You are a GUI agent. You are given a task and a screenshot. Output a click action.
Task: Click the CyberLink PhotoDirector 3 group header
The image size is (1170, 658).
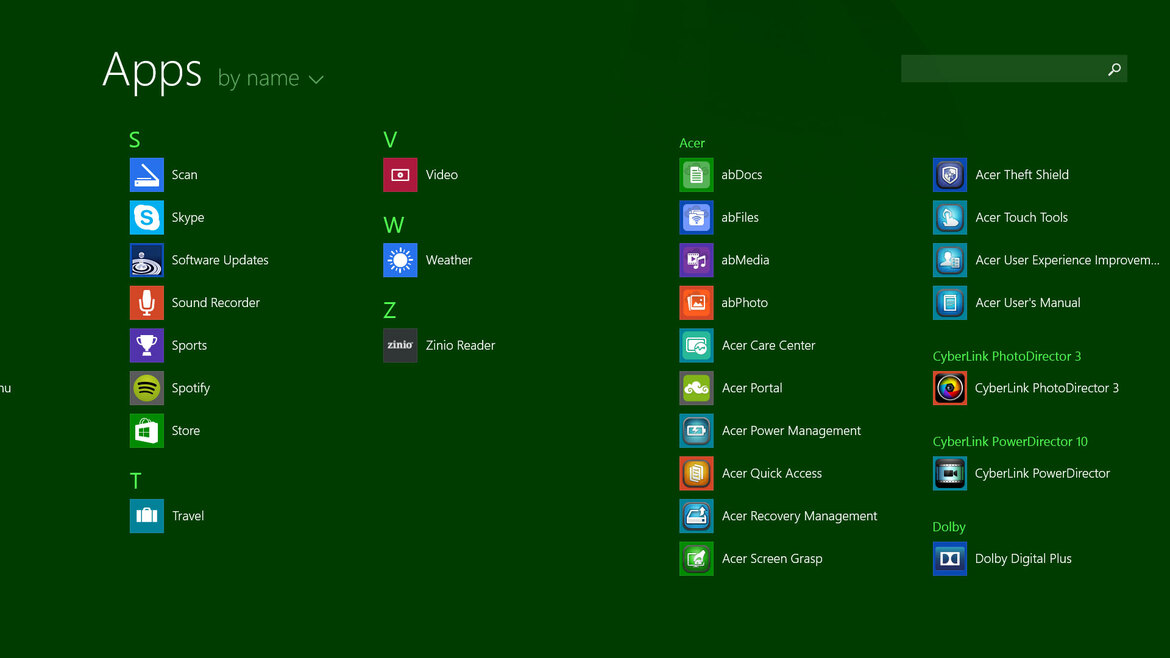[1007, 356]
